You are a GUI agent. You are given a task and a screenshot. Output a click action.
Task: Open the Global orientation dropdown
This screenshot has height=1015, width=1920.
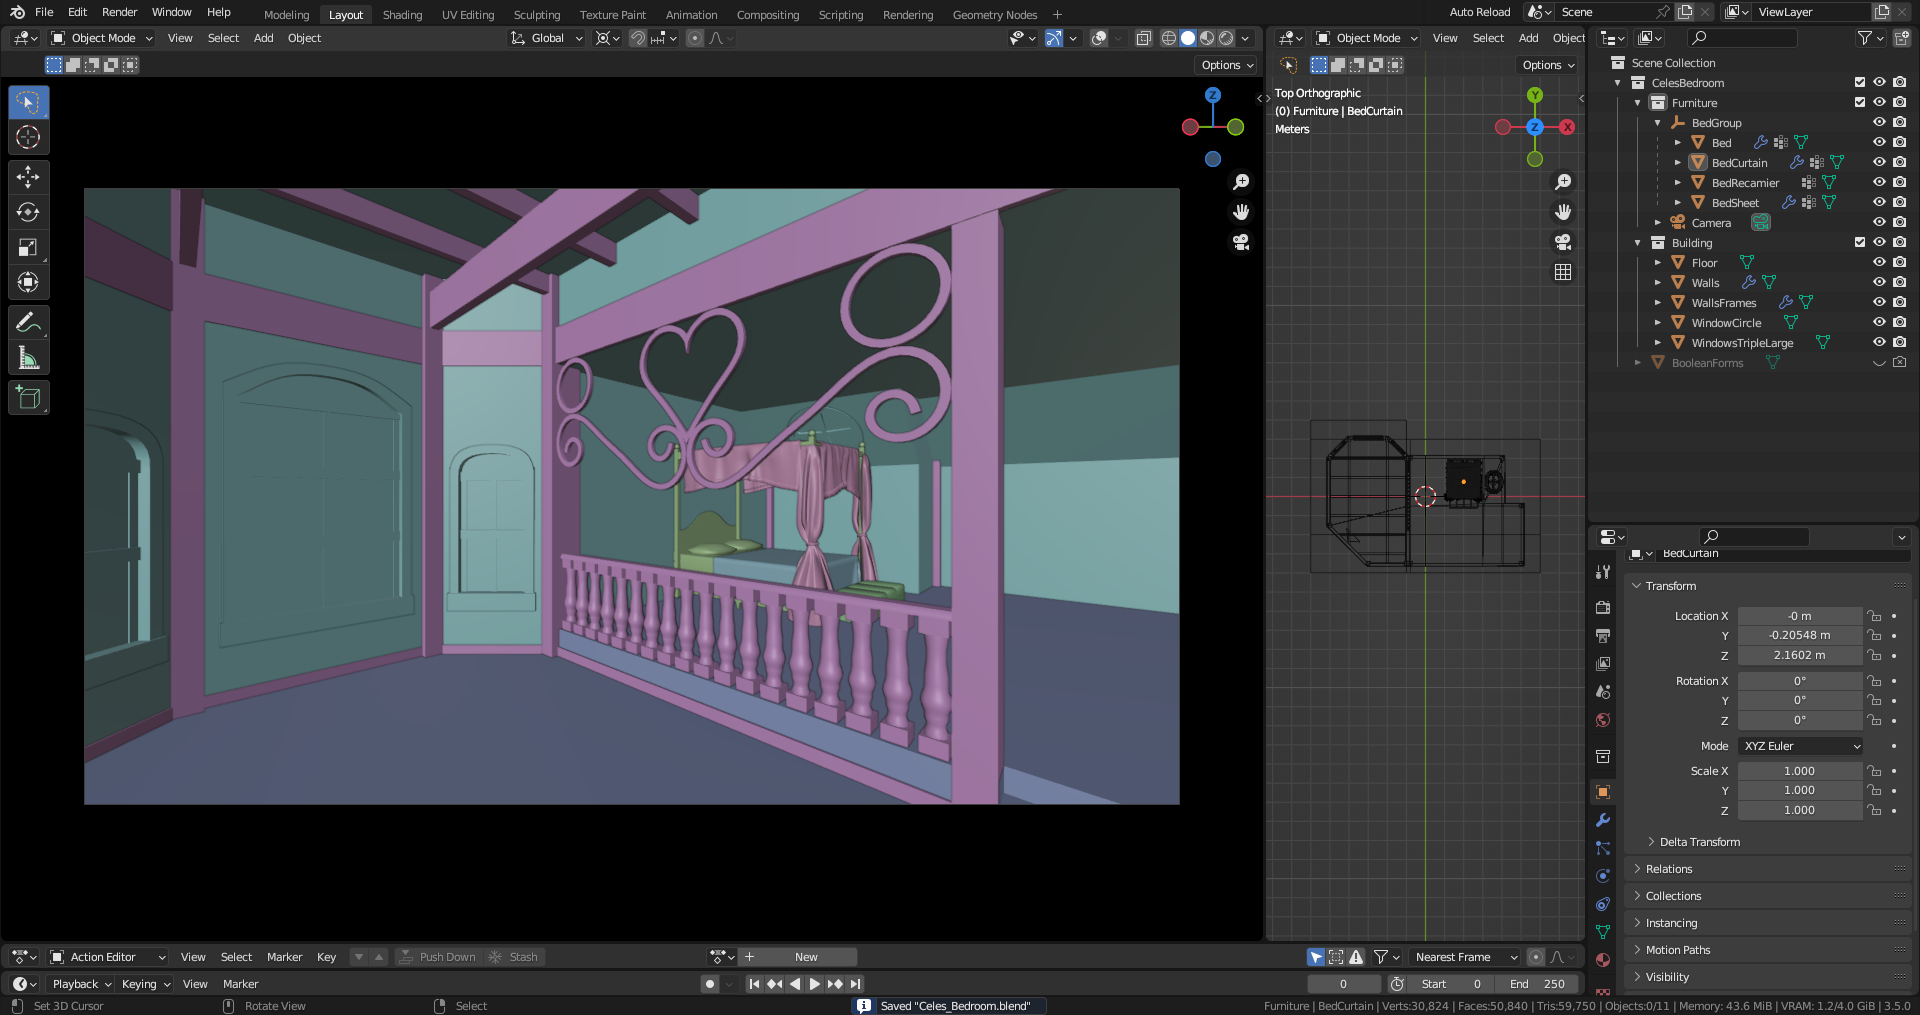(x=546, y=38)
